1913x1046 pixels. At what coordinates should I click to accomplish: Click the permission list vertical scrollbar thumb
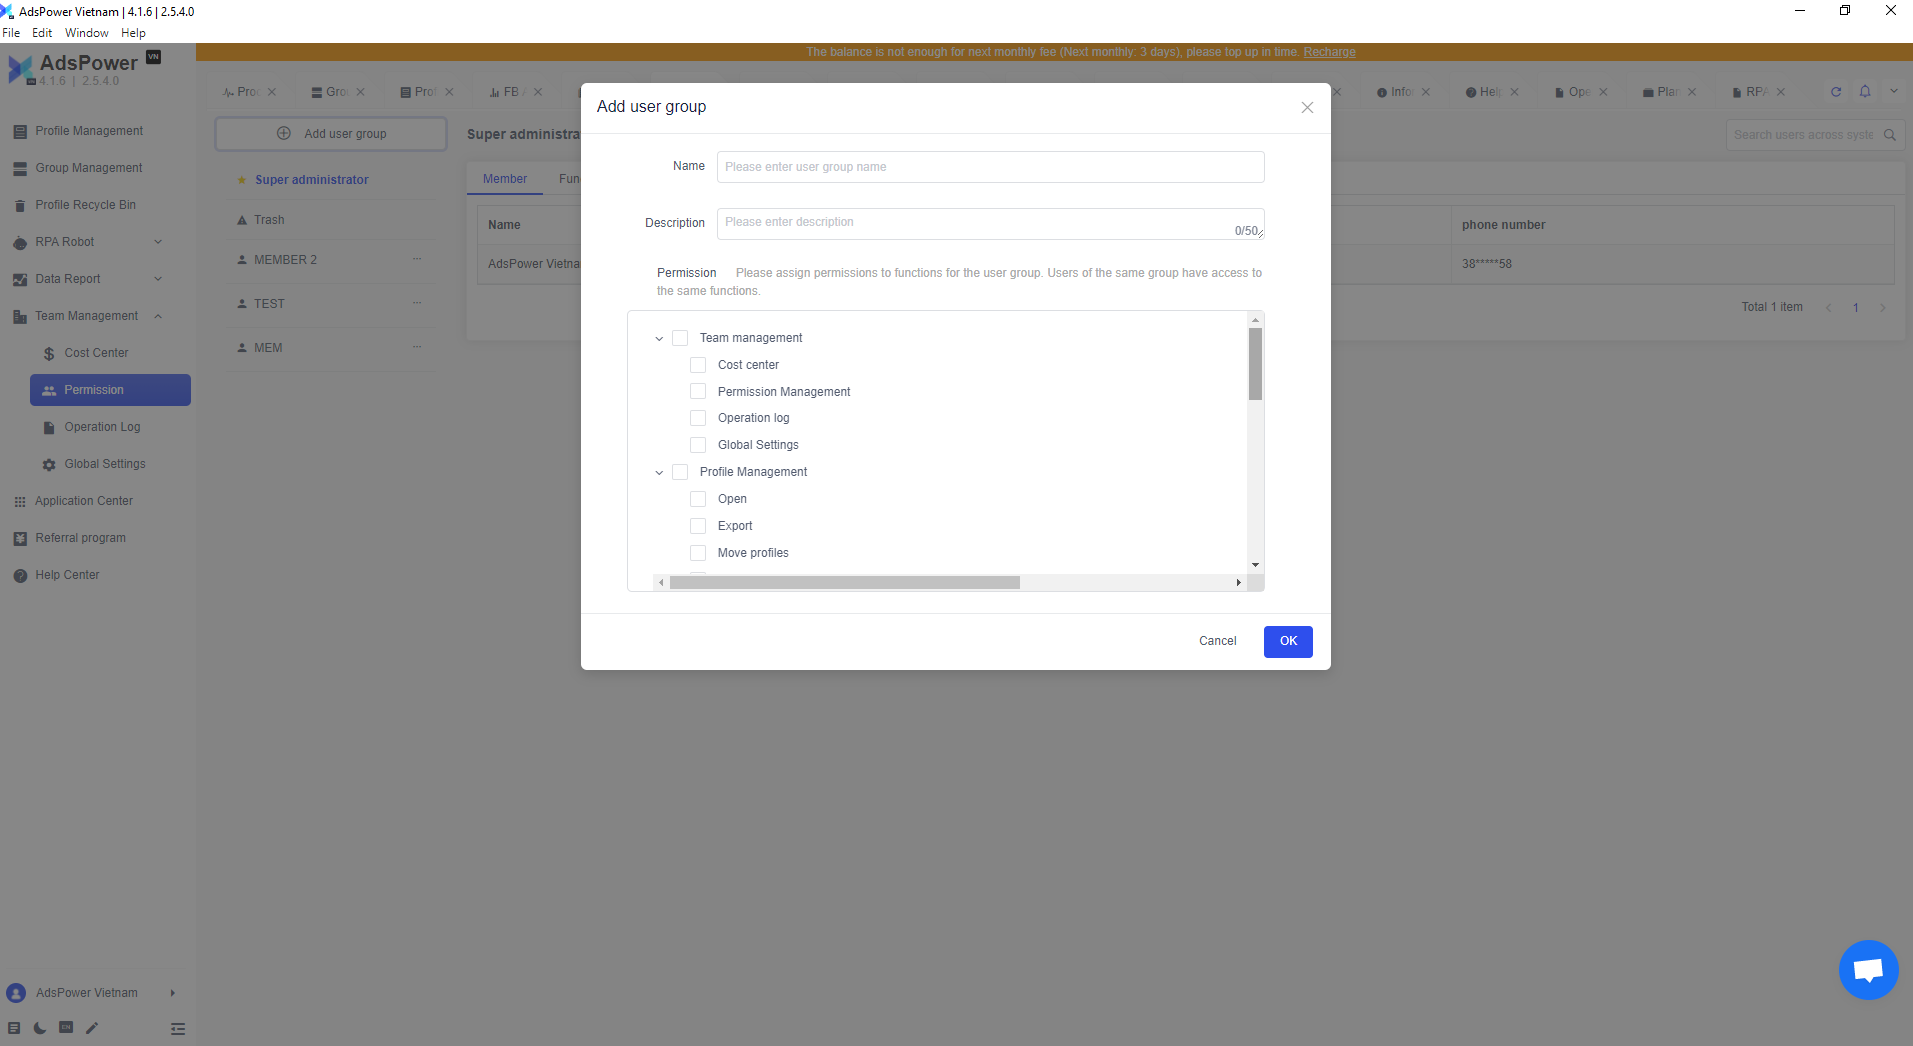(x=1255, y=364)
